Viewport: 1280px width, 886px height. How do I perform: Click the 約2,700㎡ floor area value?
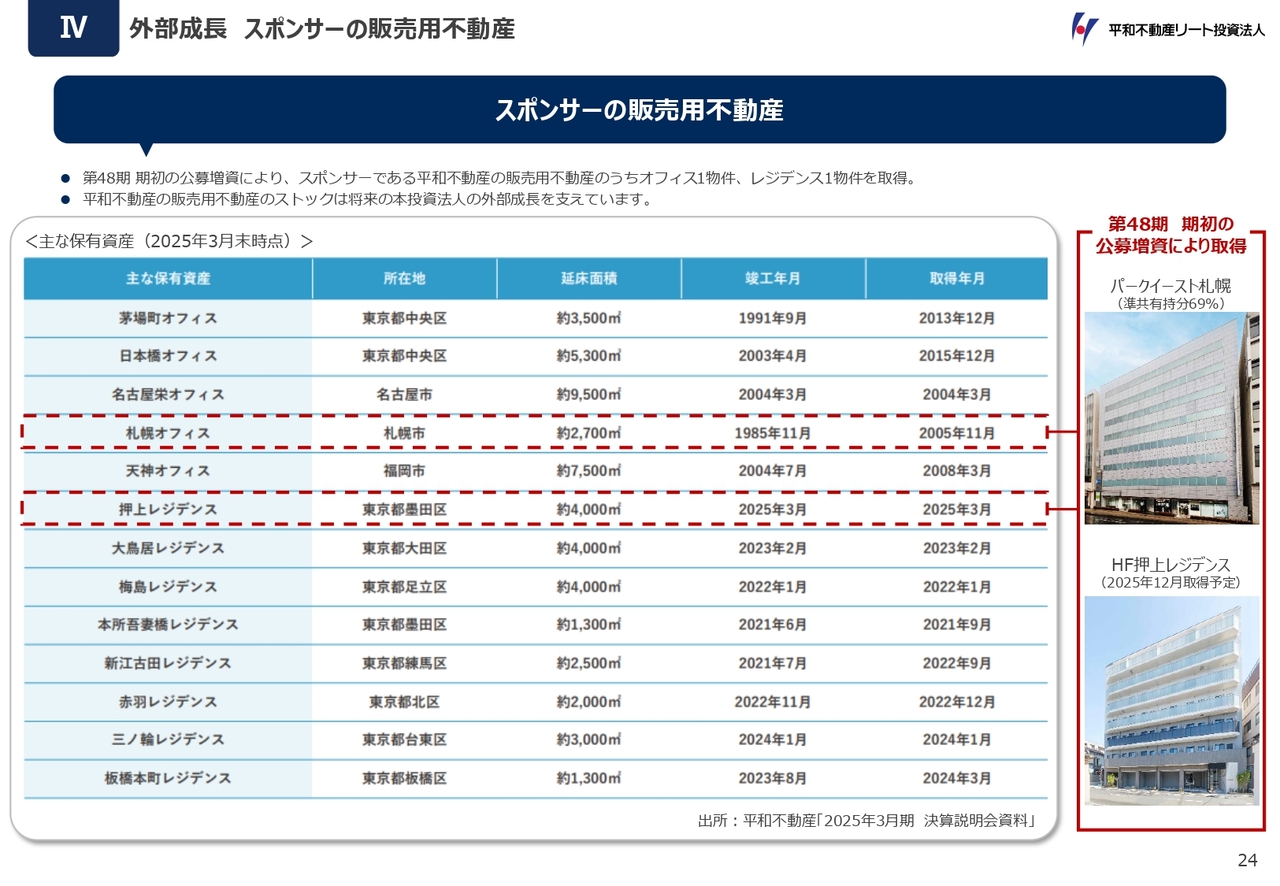tap(589, 433)
